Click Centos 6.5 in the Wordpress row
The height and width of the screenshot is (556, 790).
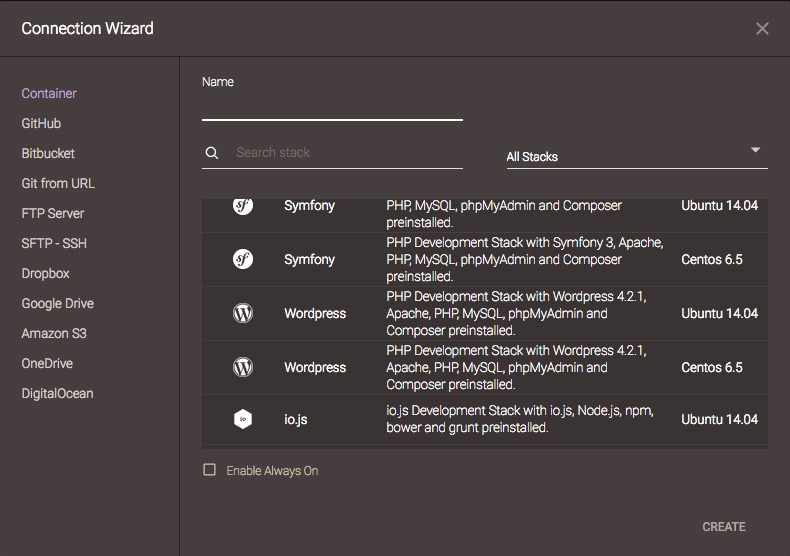[712, 367]
